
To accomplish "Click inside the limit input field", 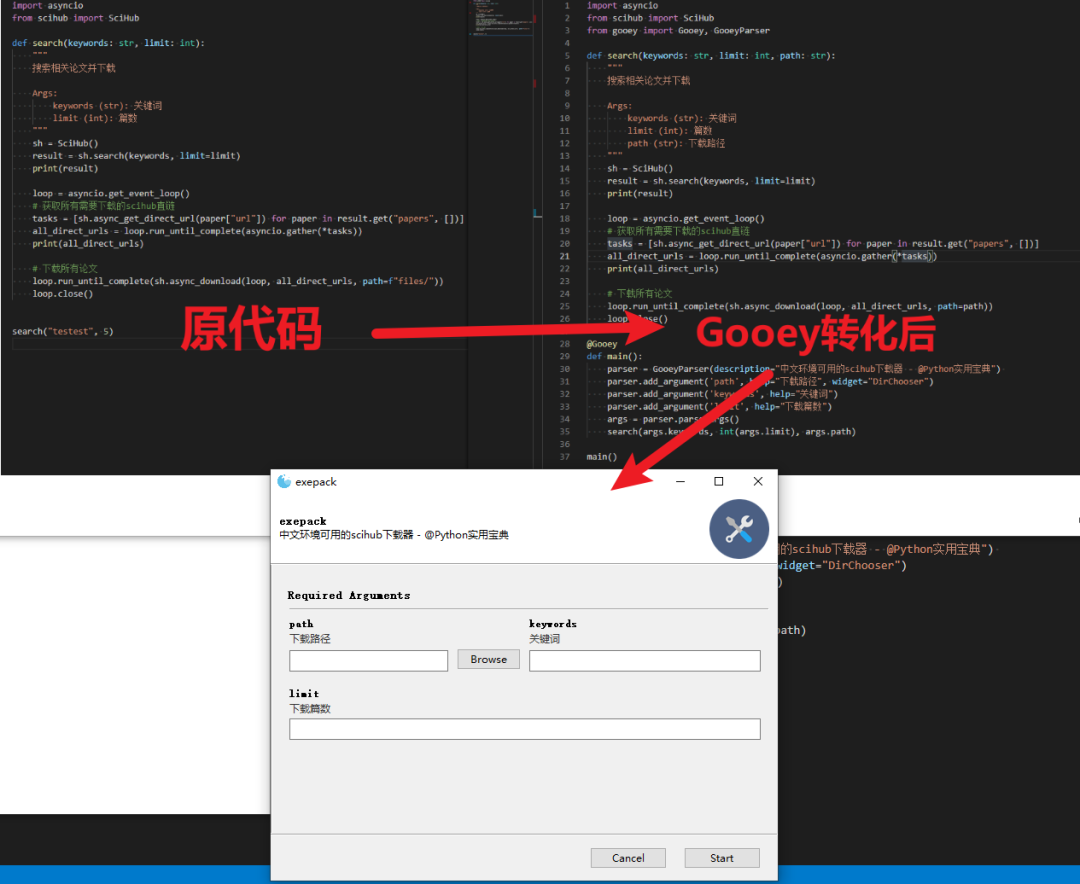I will coord(524,730).
